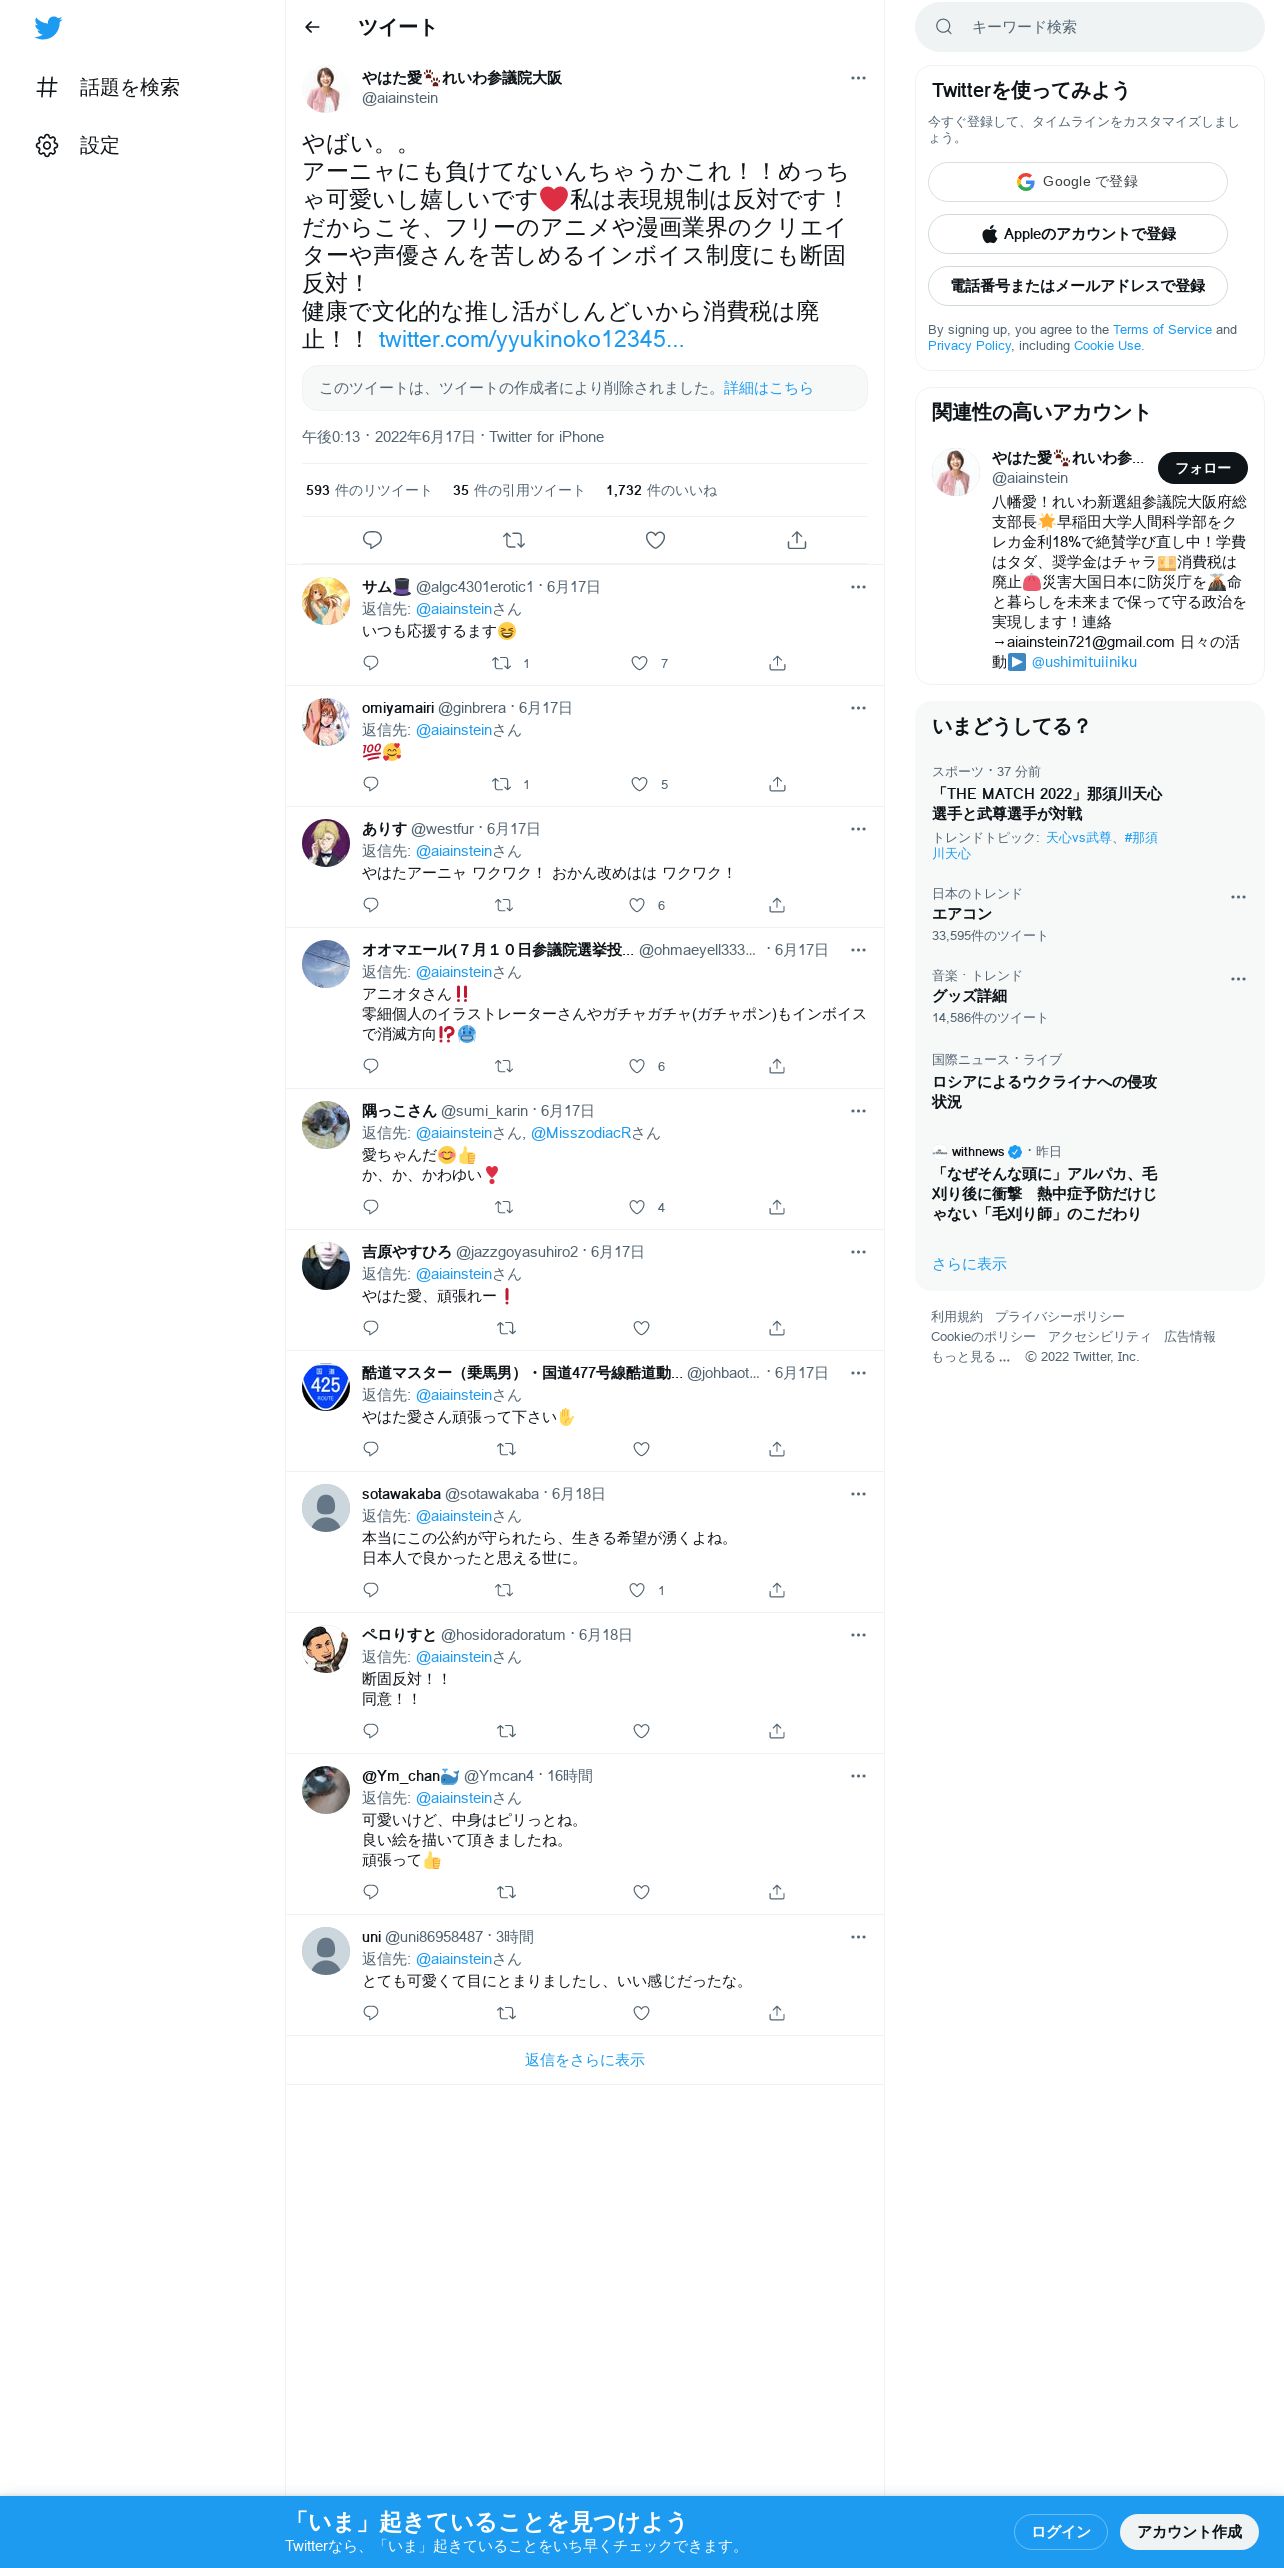Click the Google で登録 button
Viewport: 1284px width, 2568px height.
click(1077, 182)
